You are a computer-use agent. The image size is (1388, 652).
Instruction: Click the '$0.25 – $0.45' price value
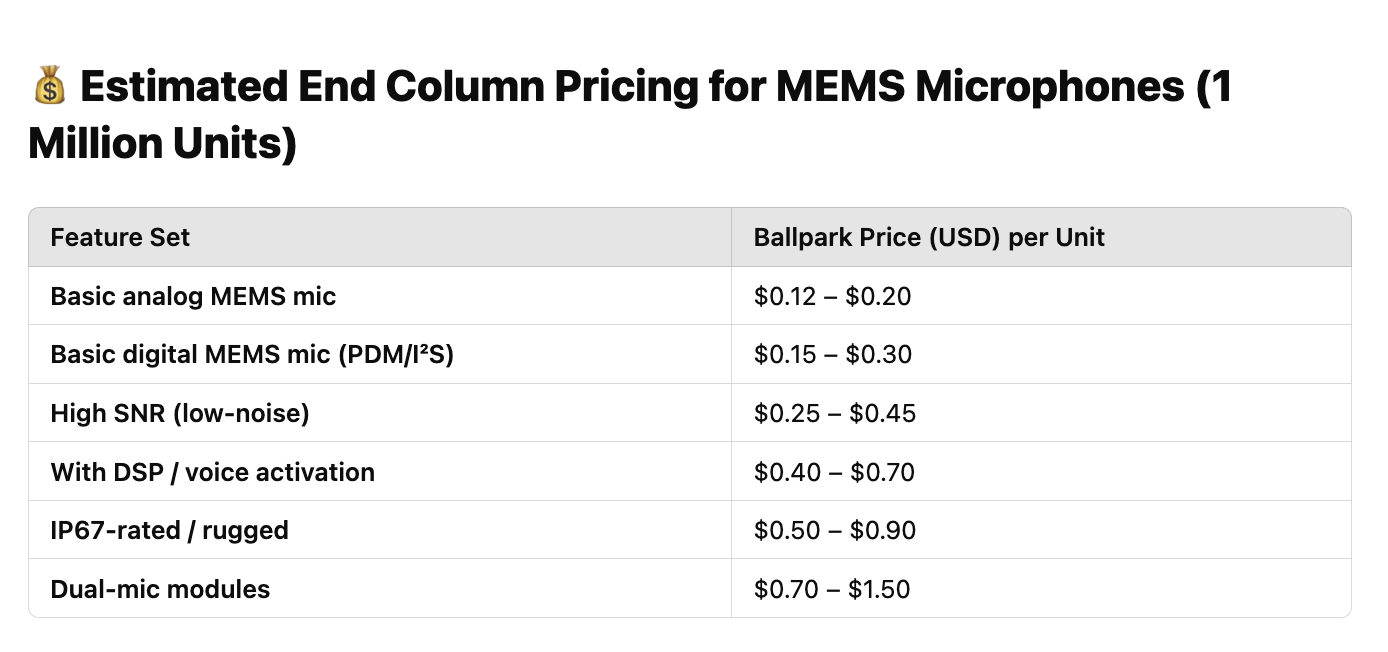pyautogui.click(x=835, y=413)
